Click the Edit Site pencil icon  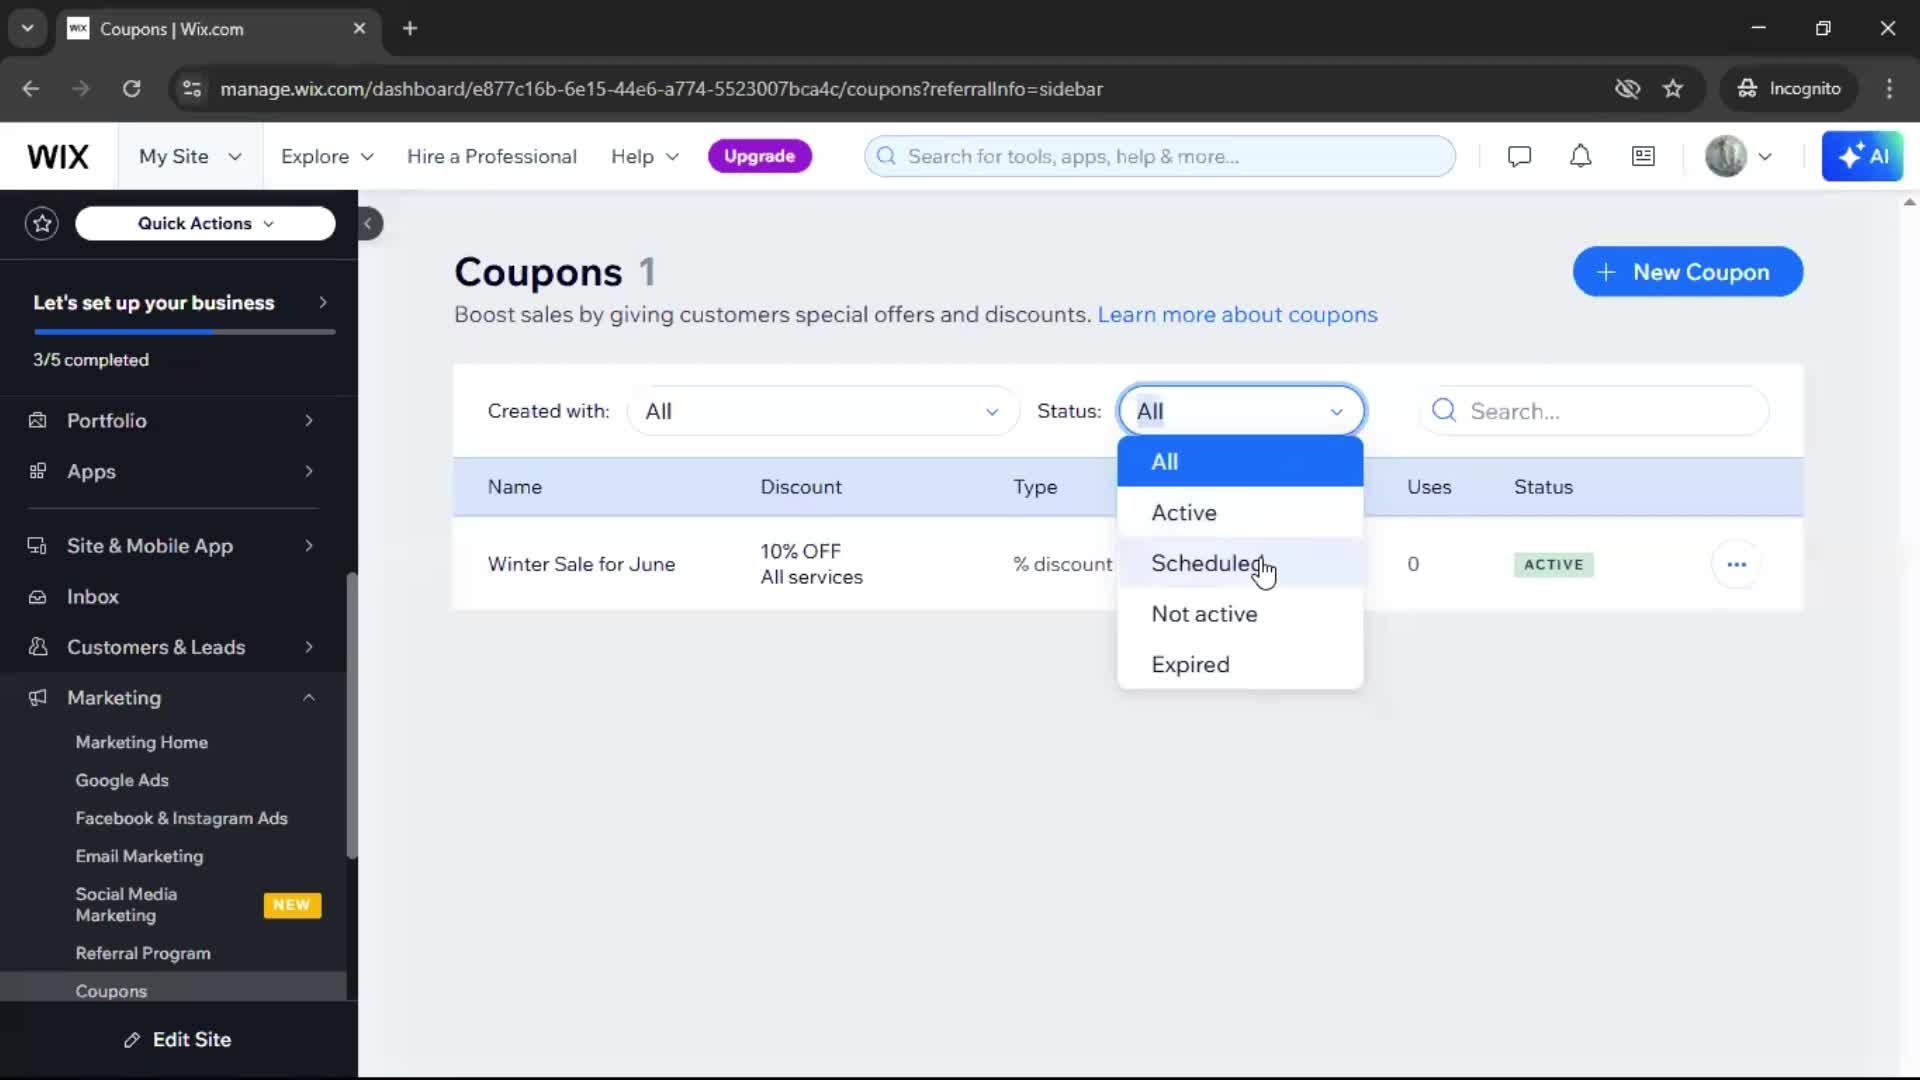[x=132, y=1040]
